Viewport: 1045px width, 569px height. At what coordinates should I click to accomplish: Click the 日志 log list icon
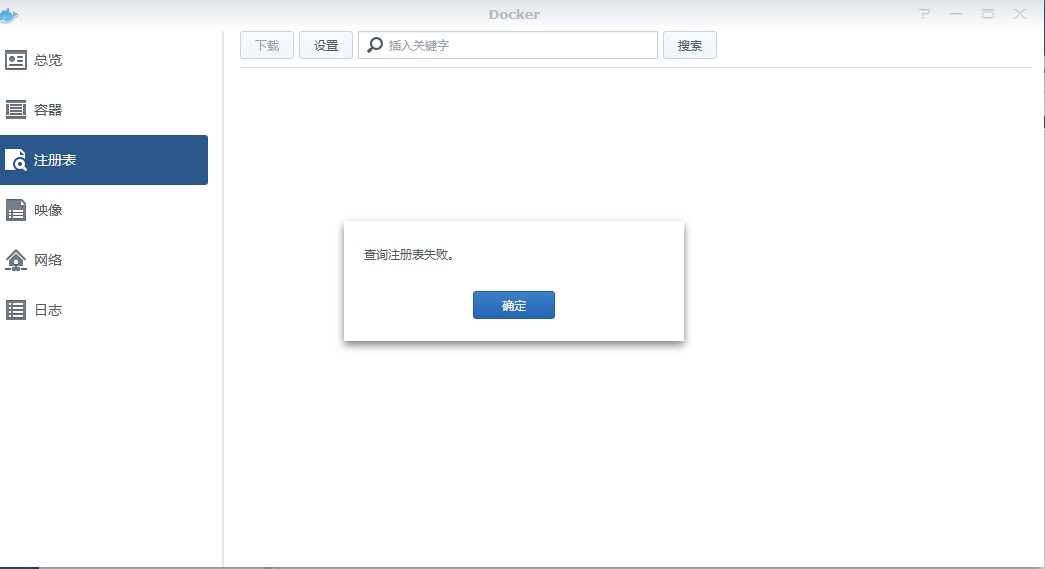pos(16,310)
